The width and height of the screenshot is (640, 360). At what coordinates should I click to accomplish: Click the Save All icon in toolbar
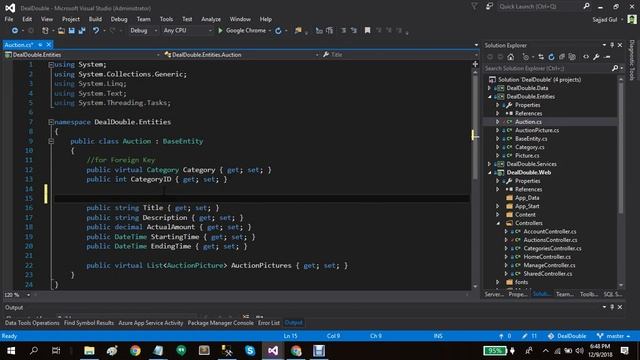coord(82,31)
